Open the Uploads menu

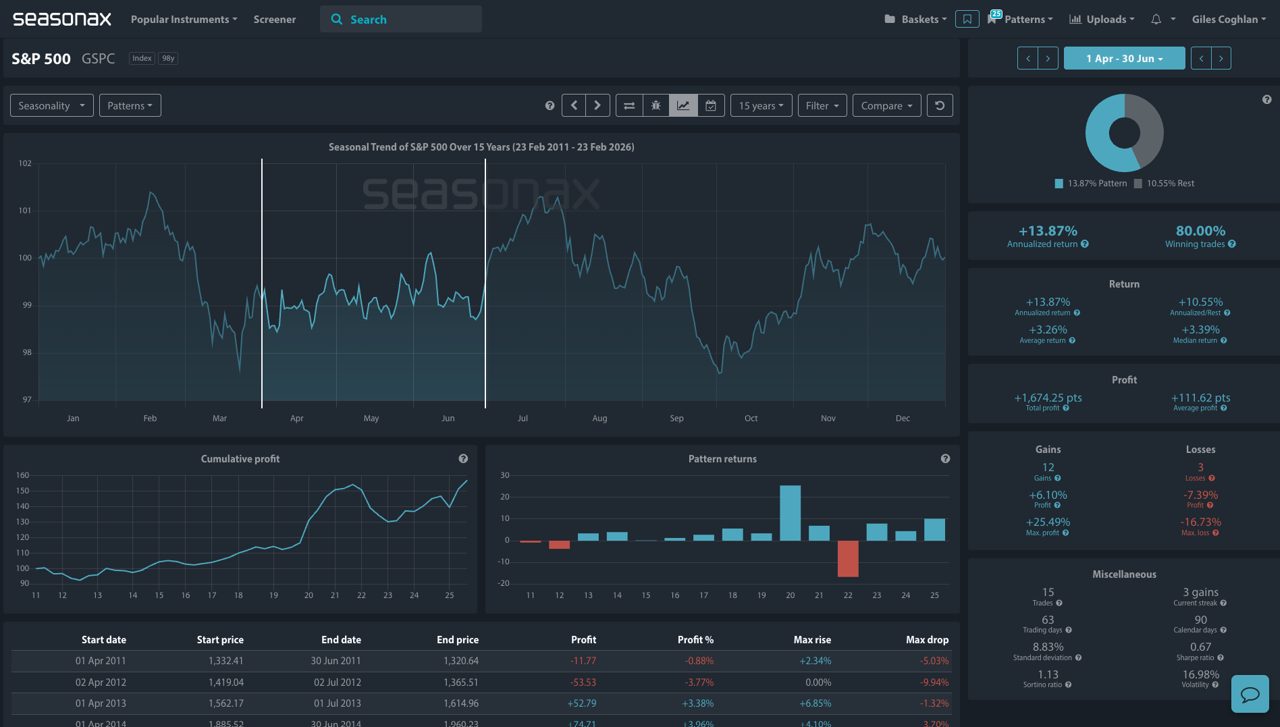1101,19
